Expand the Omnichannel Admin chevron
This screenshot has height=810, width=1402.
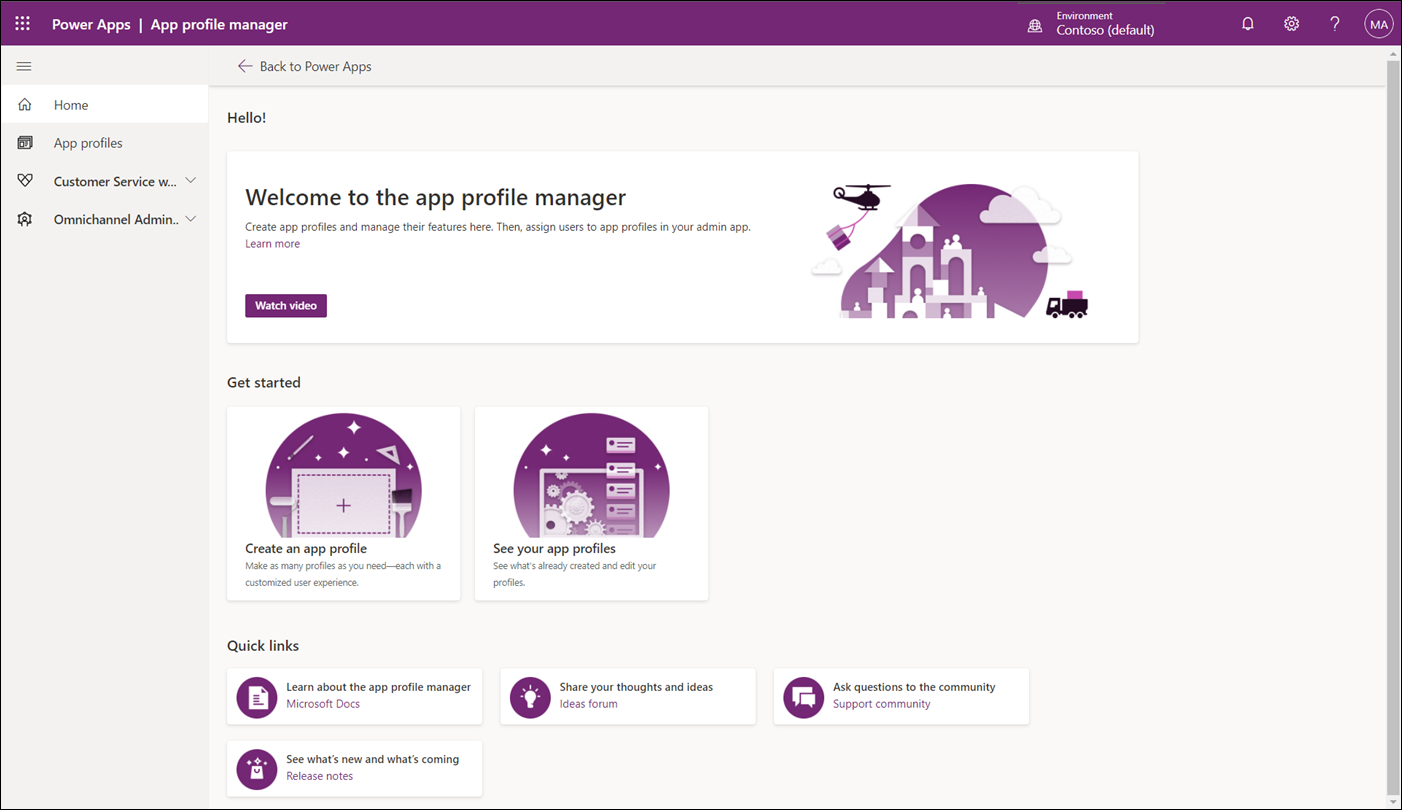pyautogui.click(x=191, y=219)
